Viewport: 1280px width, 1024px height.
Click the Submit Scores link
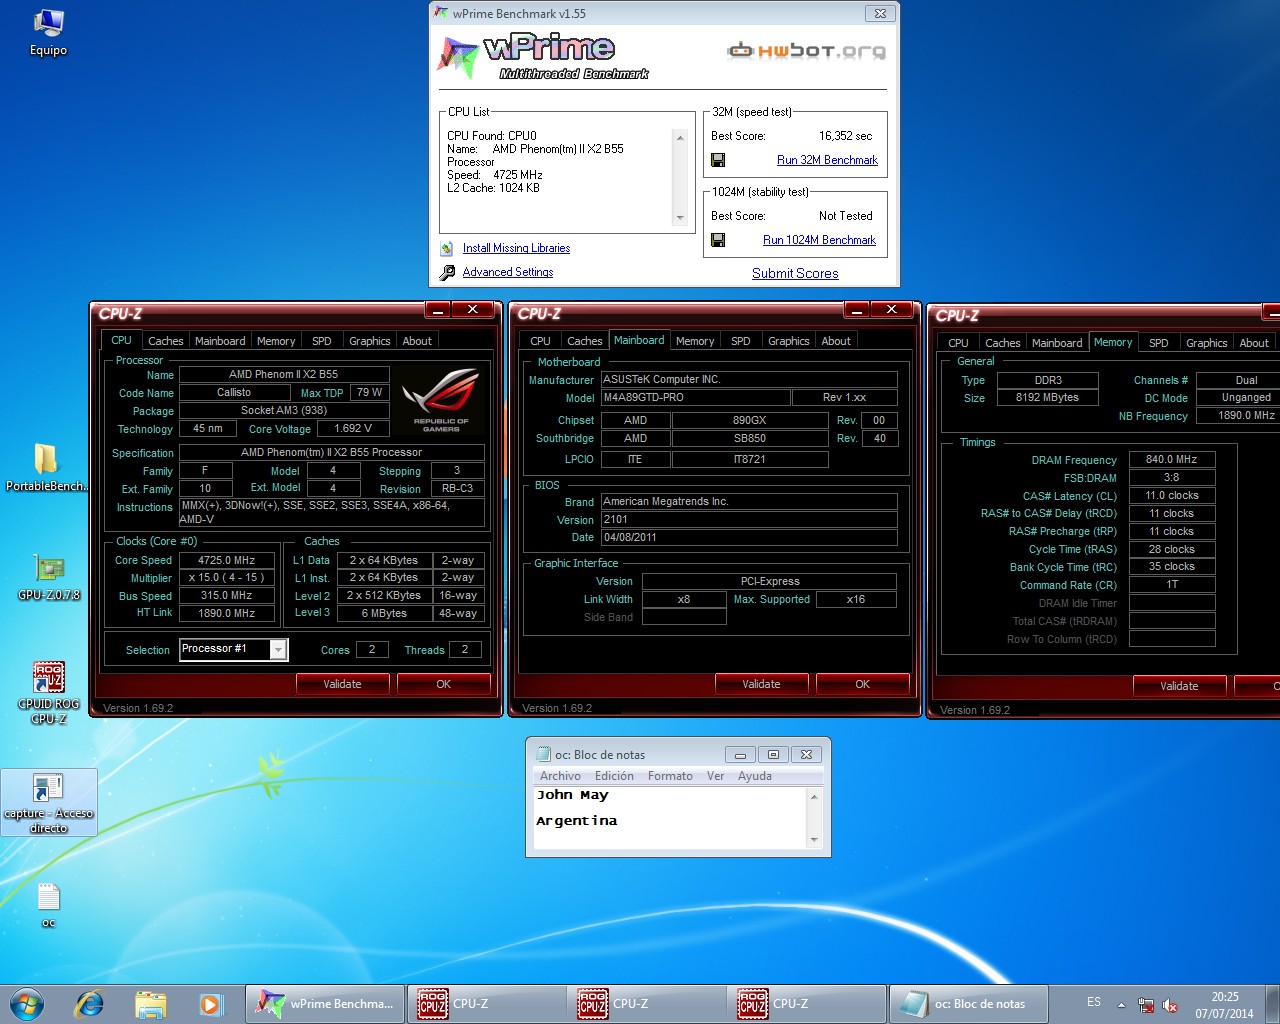click(795, 273)
